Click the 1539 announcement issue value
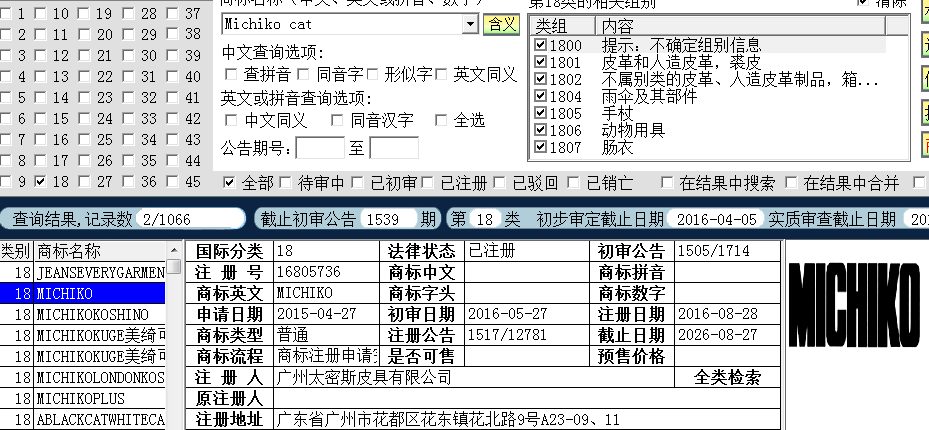Viewport: 929px width, 430px height. pyautogui.click(x=388, y=219)
